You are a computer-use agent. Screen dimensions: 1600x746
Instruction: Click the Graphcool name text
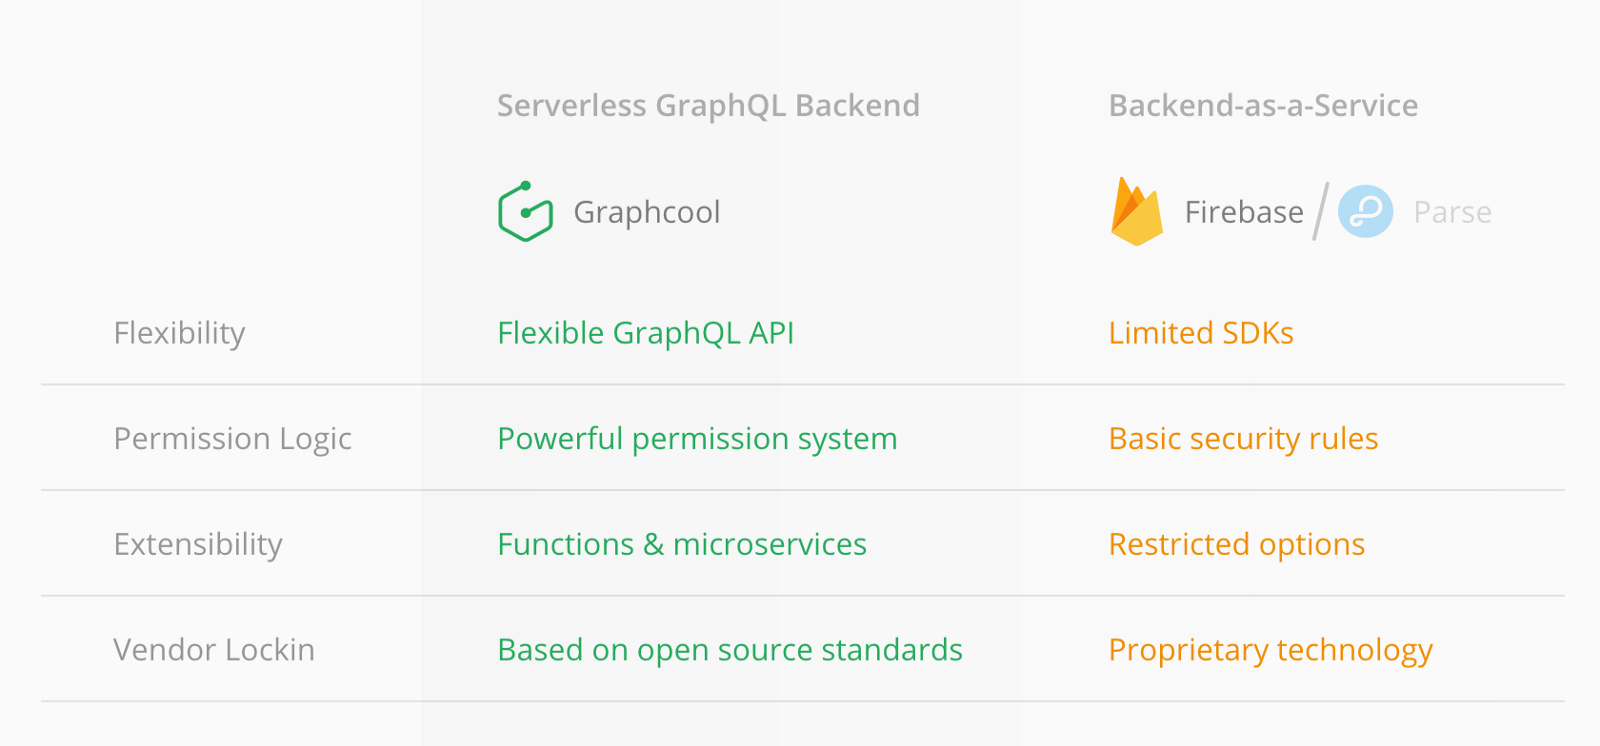pyautogui.click(x=646, y=212)
